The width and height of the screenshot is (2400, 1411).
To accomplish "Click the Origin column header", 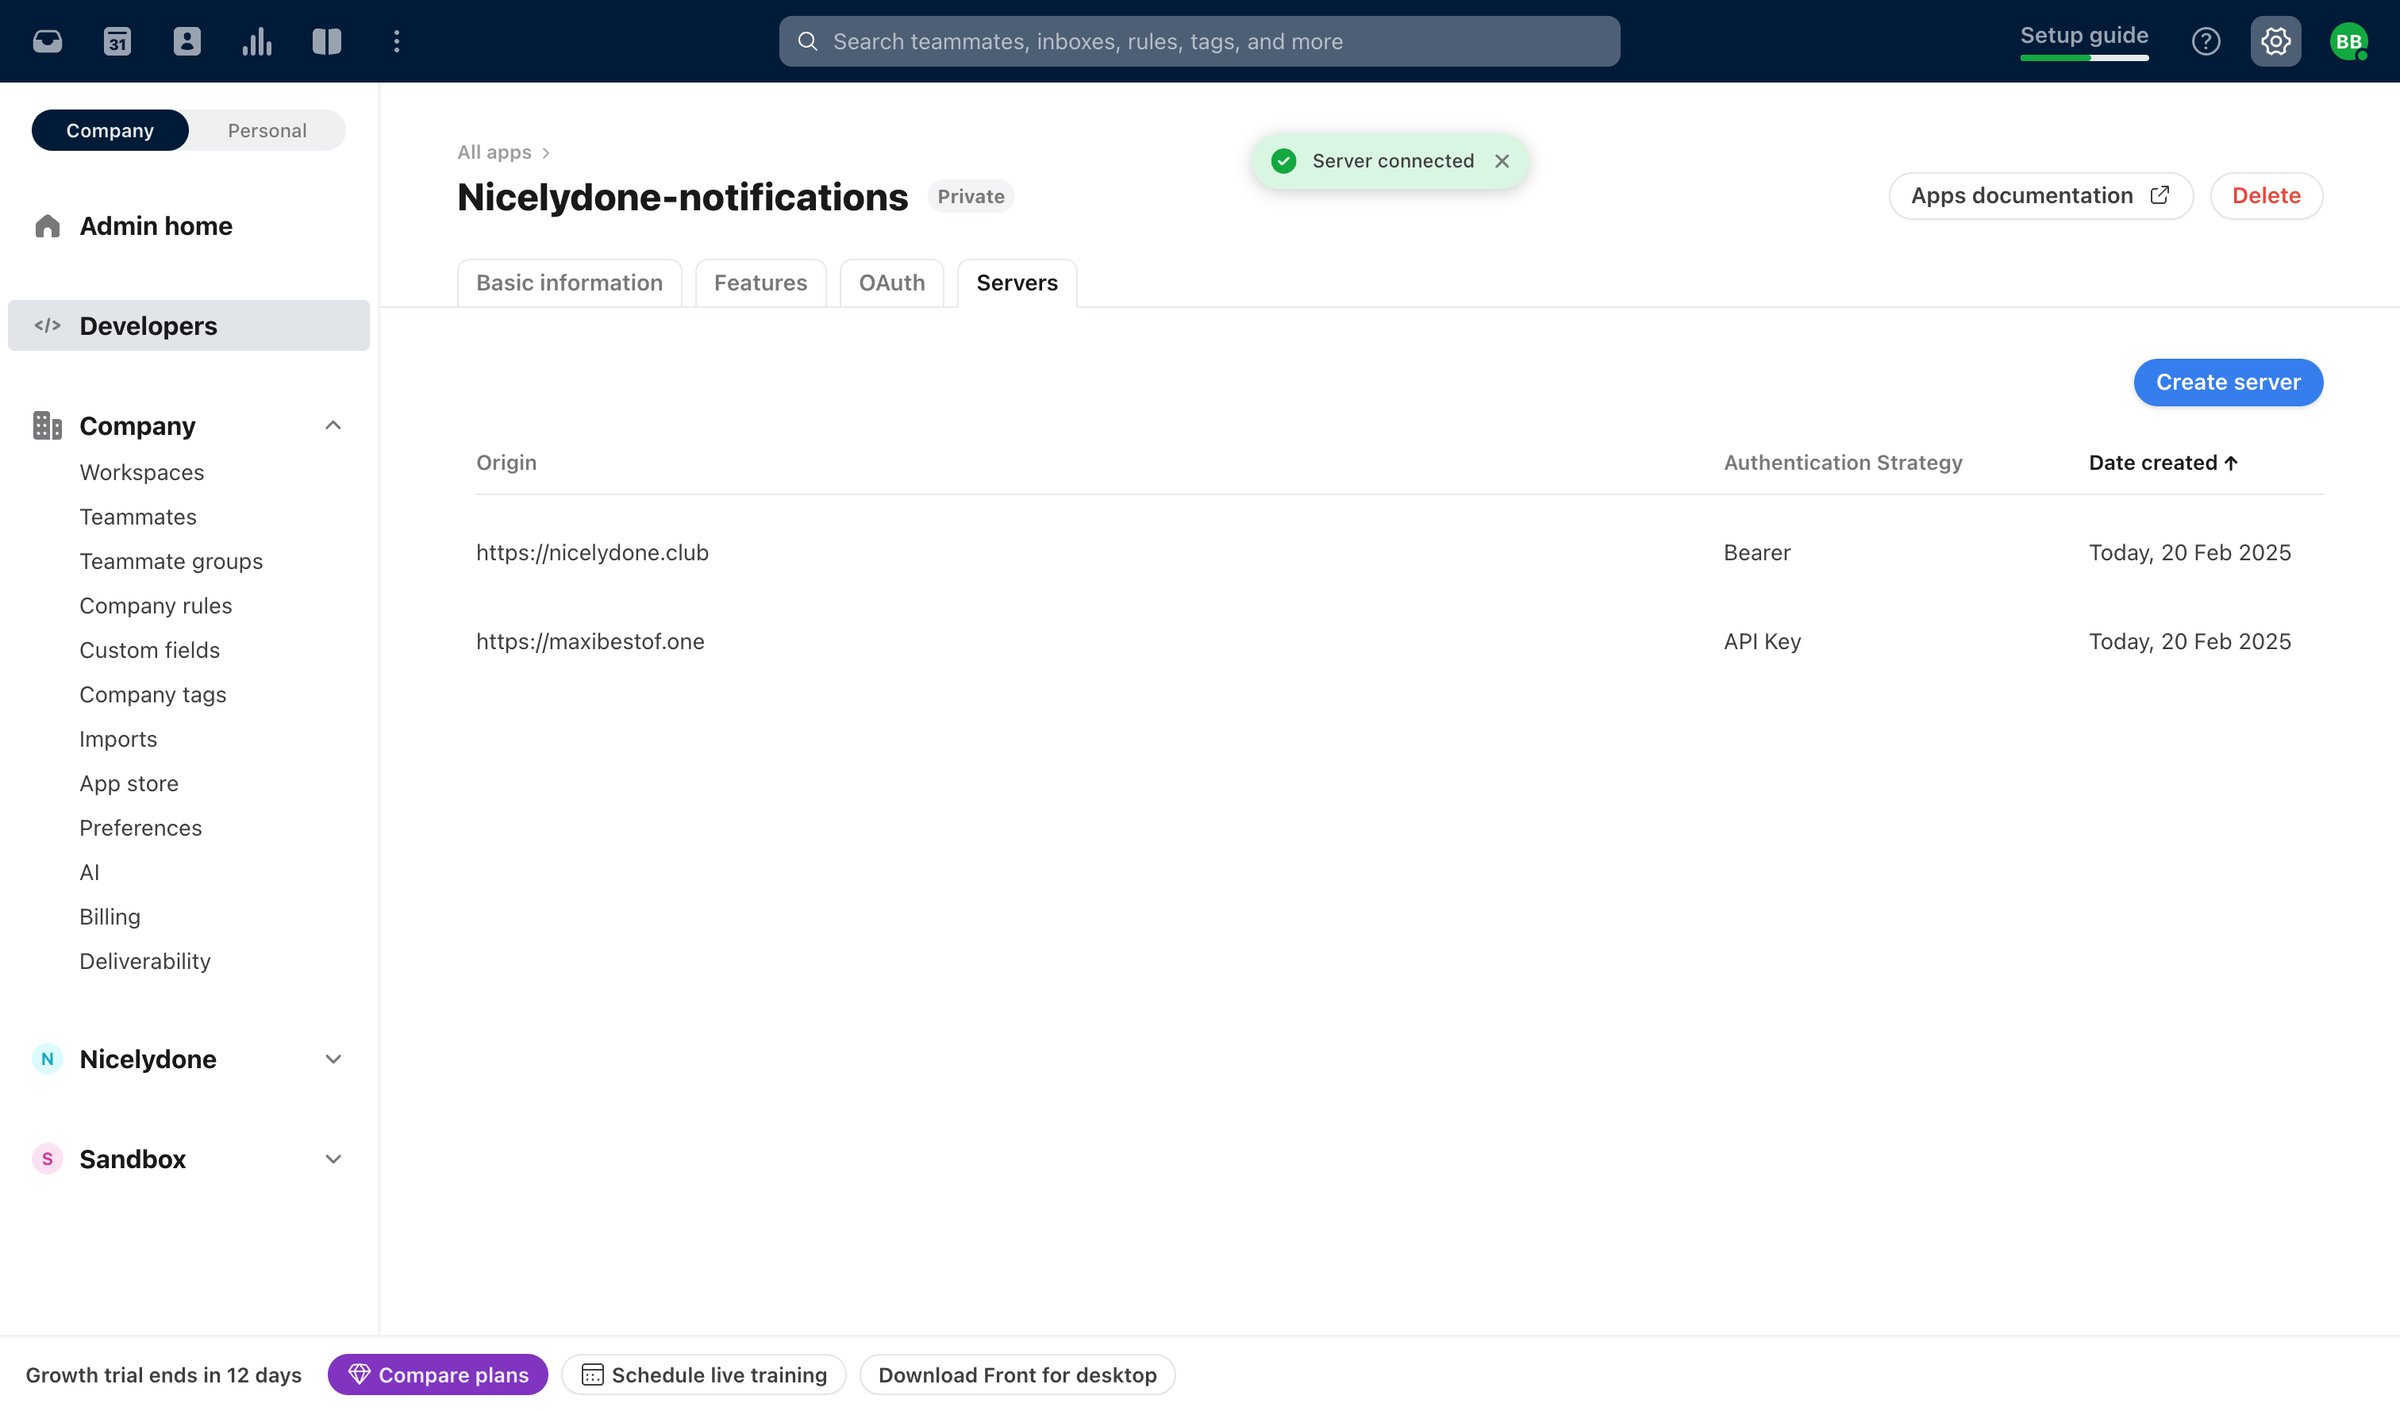I will point(506,463).
